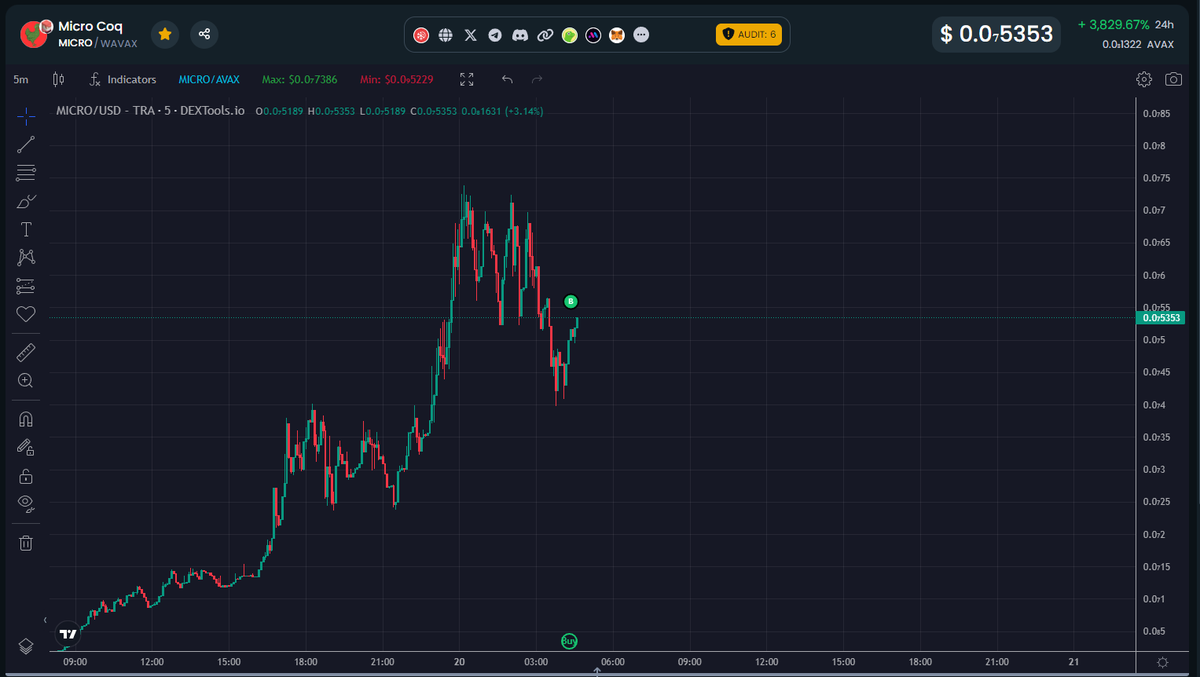Open chart settings with the gear icon
Image resolution: width=1200 pixels, height=677 pixels.
[1143, 78]
